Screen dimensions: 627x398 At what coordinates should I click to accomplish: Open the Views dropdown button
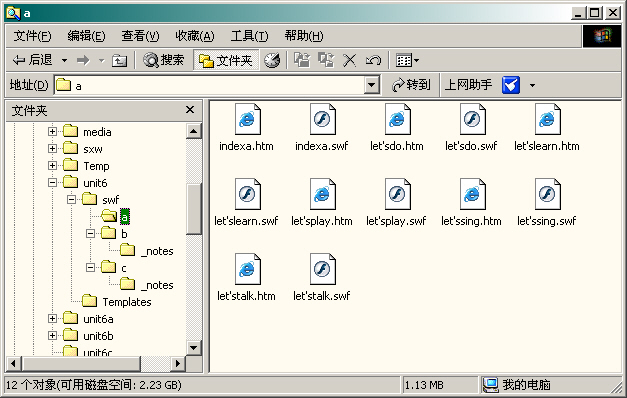(x=407, y=60)
